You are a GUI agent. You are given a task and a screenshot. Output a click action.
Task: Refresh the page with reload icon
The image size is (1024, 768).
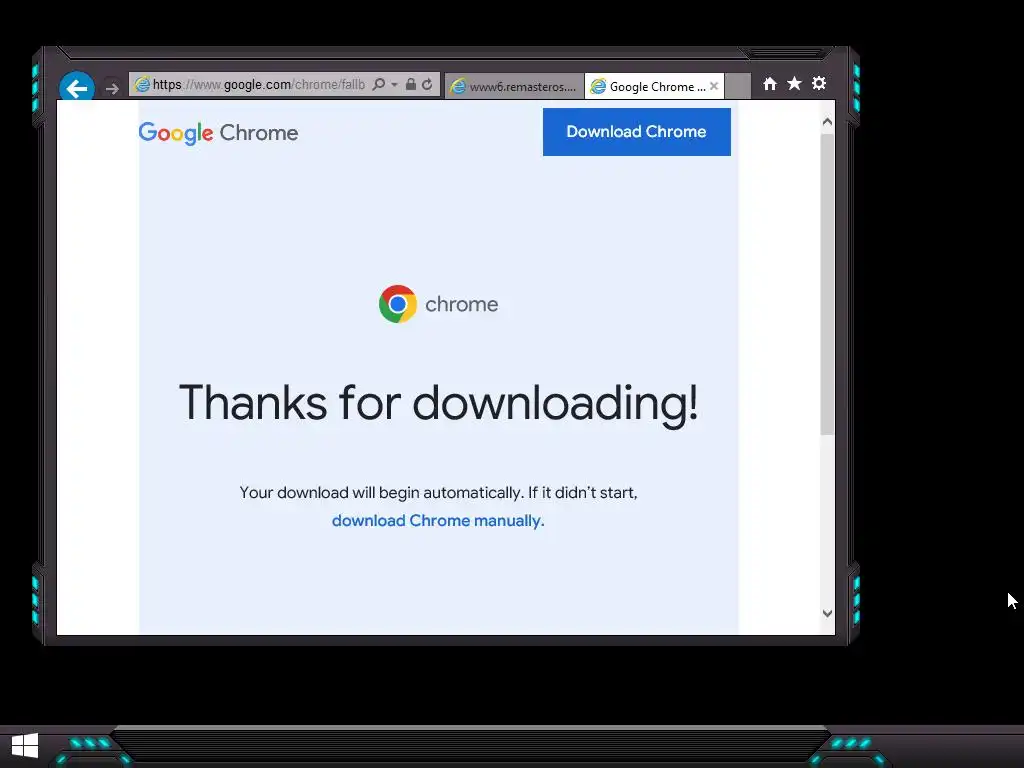pyautogui.click(x=427, y=84)
